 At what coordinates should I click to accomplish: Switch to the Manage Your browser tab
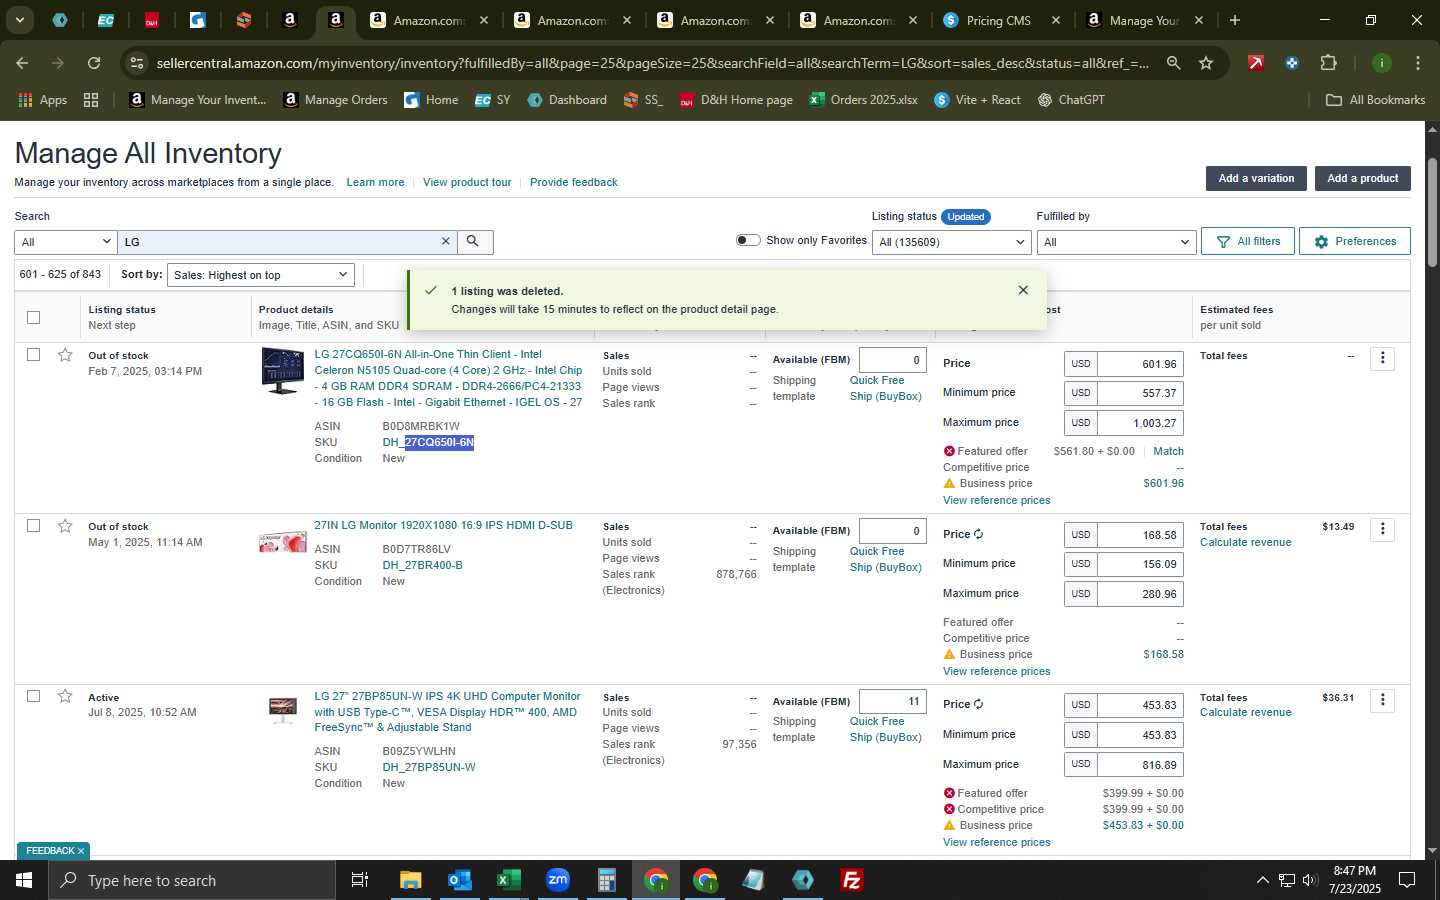pos(1146,20)
